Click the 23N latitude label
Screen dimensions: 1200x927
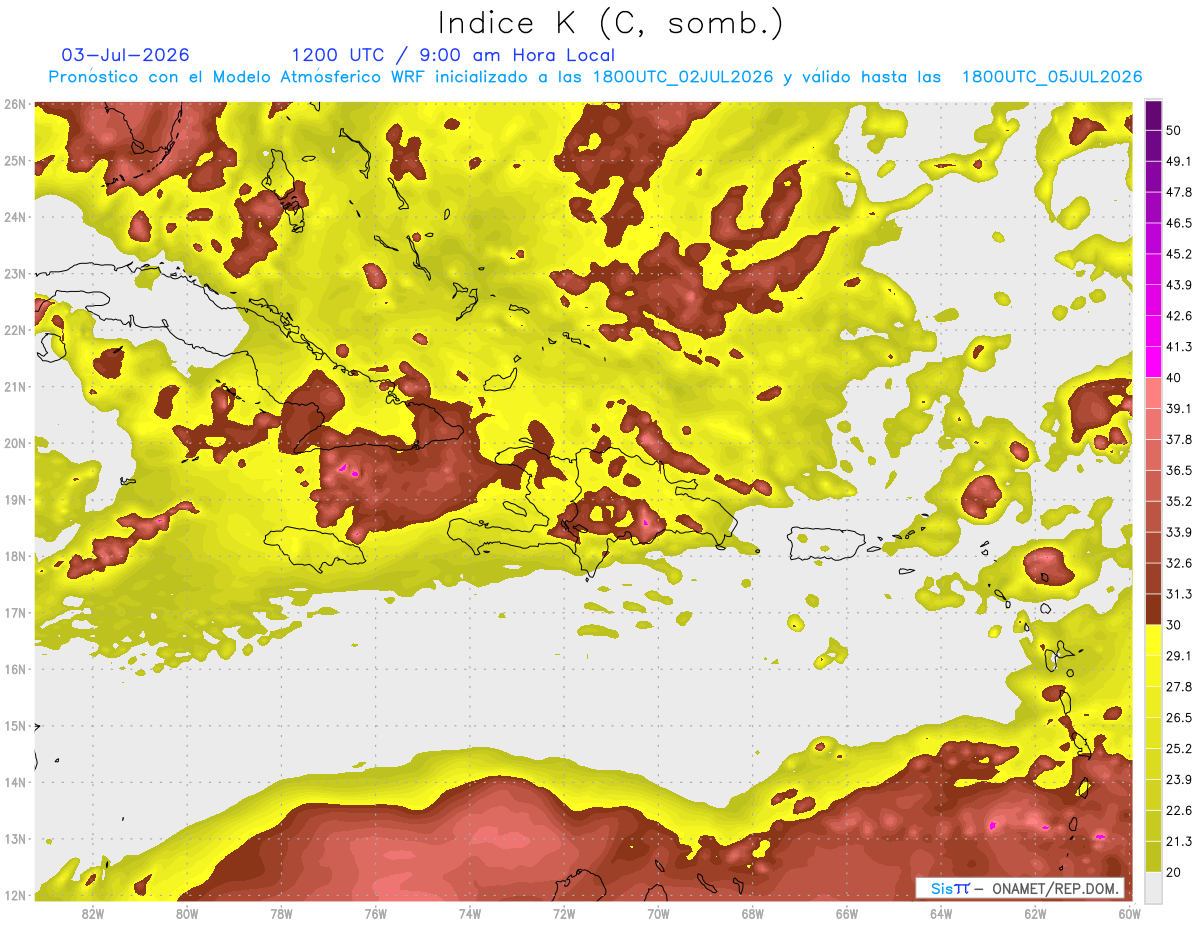[x=14, y=274]
